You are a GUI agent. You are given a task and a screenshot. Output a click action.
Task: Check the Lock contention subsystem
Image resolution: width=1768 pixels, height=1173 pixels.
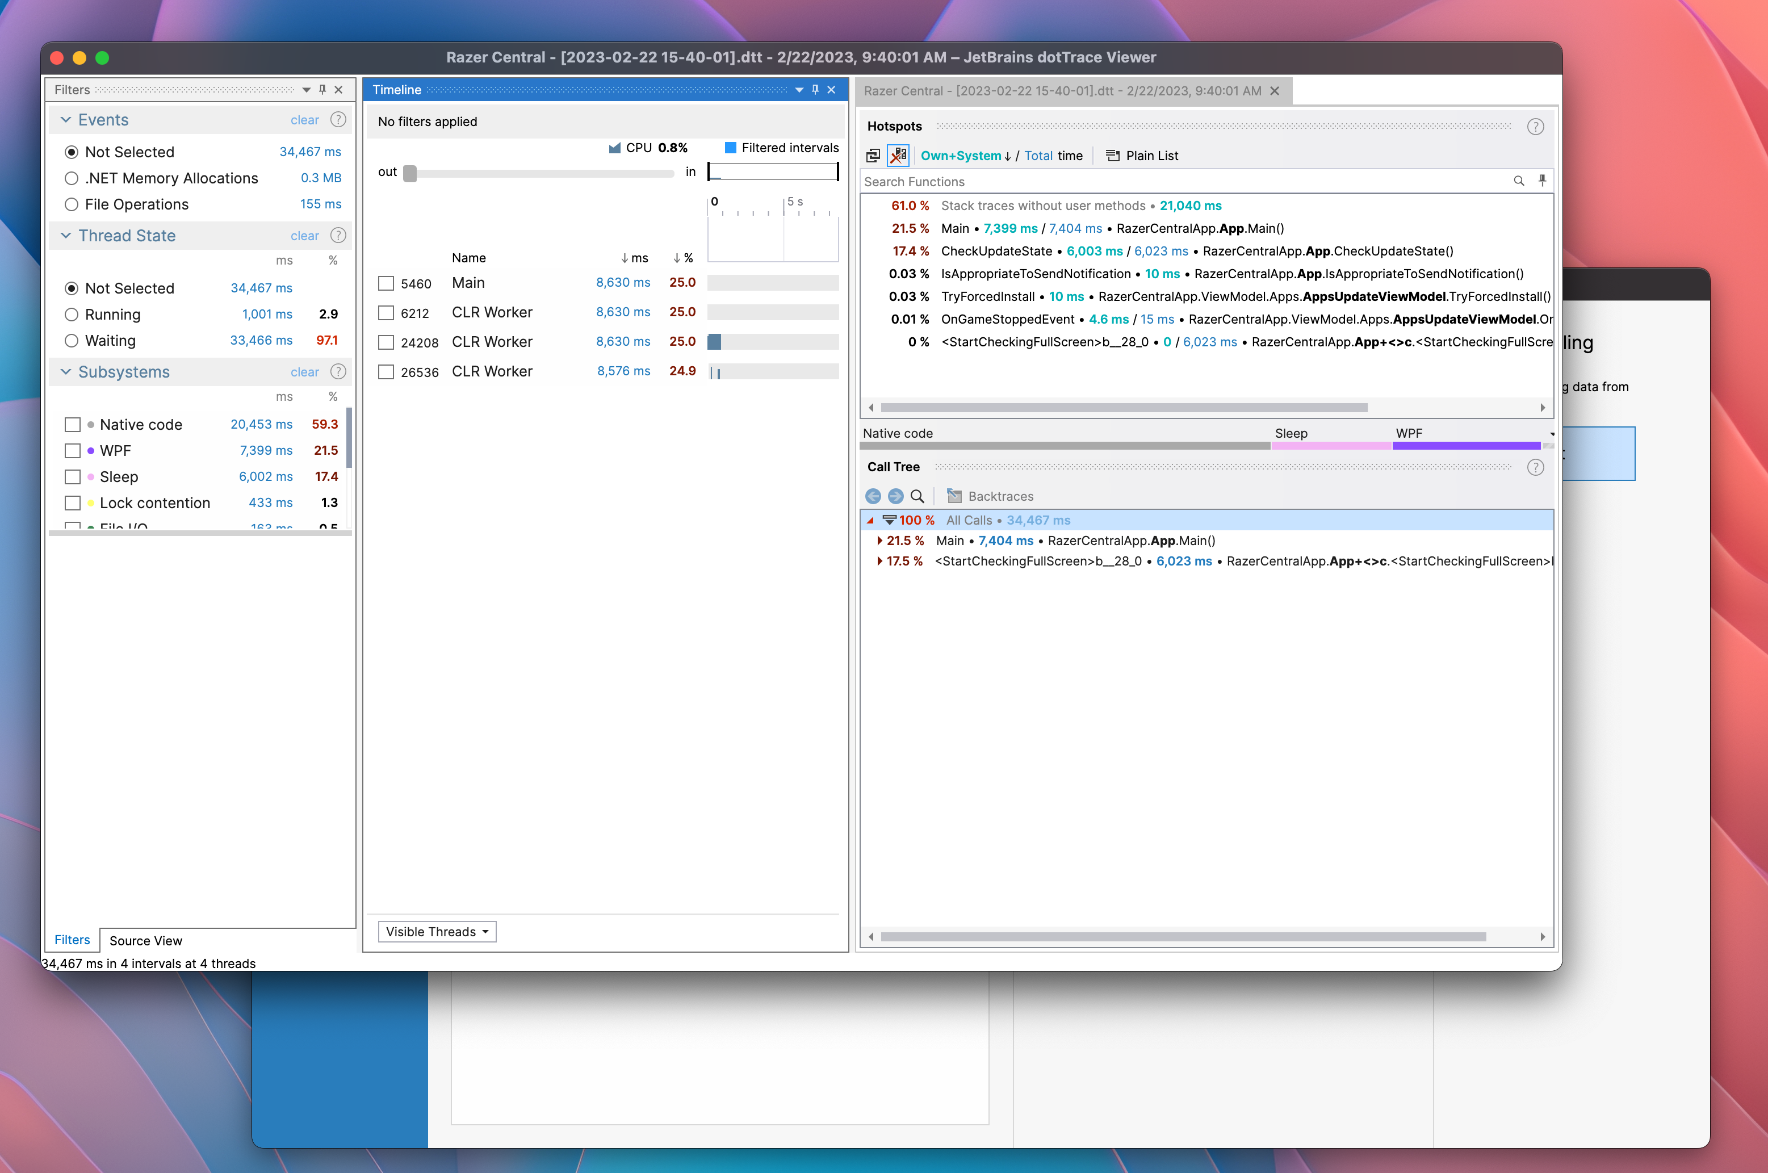[72, 503]
